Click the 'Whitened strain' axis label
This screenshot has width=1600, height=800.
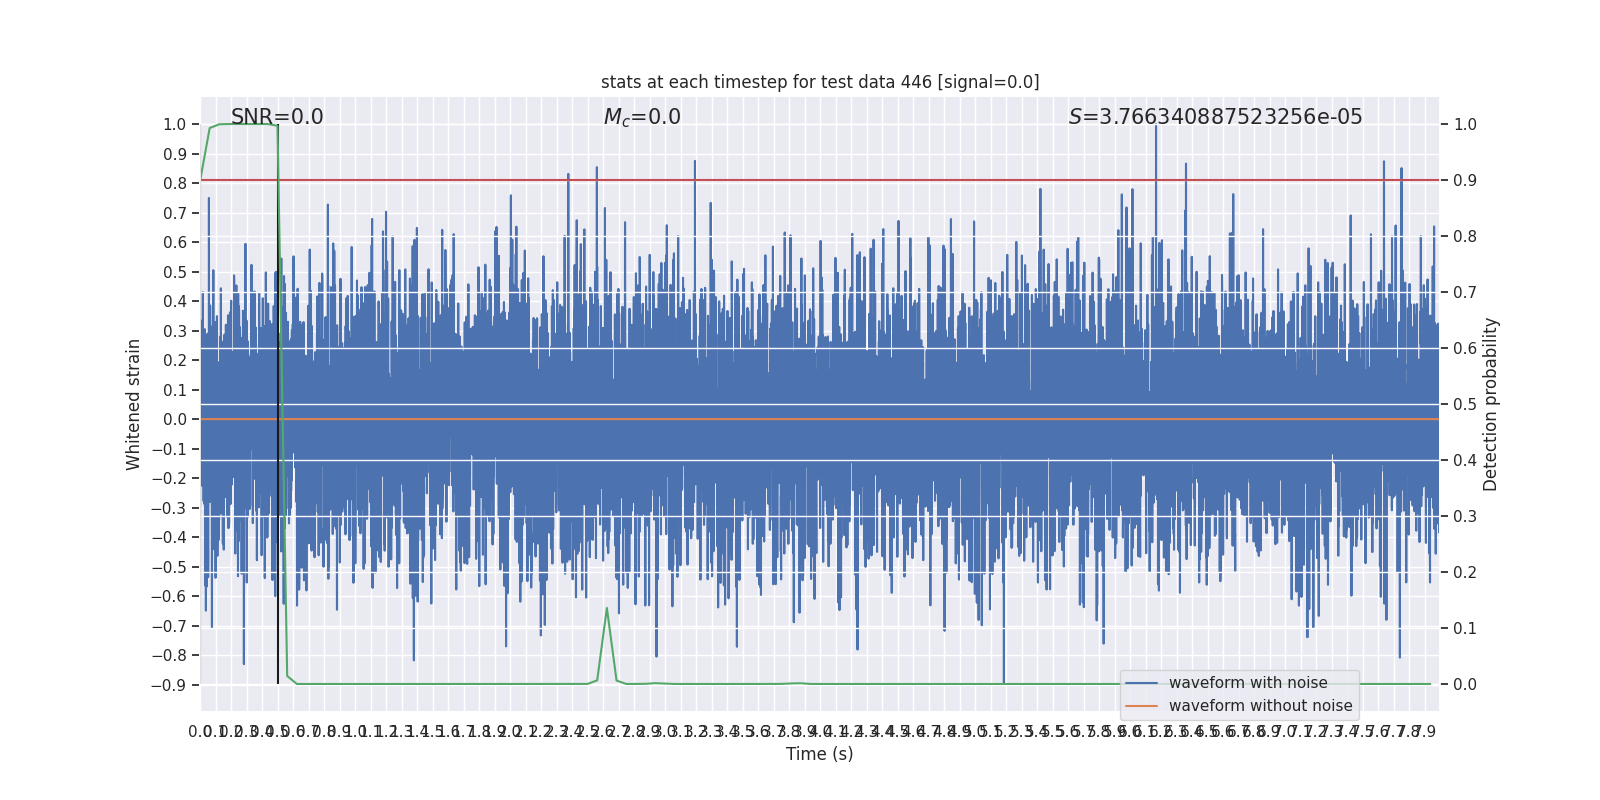click(x=134, y=404)
